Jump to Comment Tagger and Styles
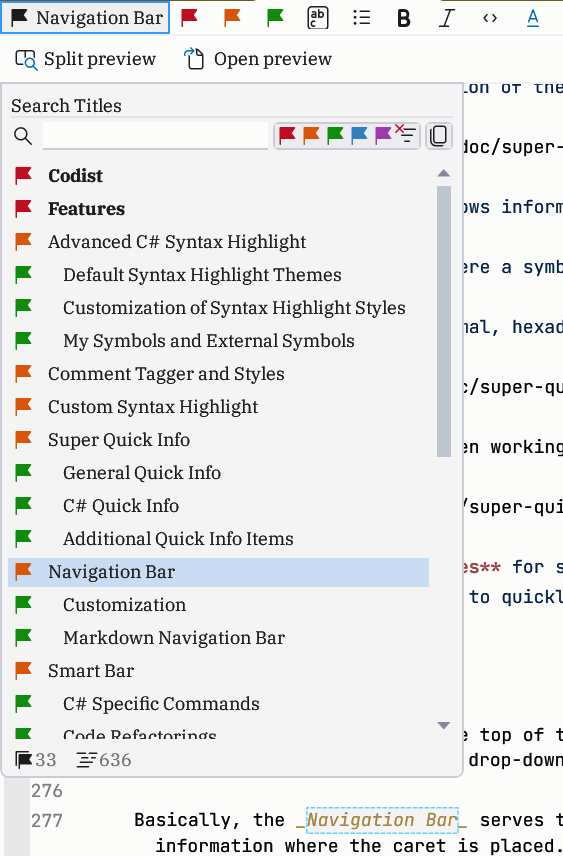The image size is (563, 856). tap(218, 374)
